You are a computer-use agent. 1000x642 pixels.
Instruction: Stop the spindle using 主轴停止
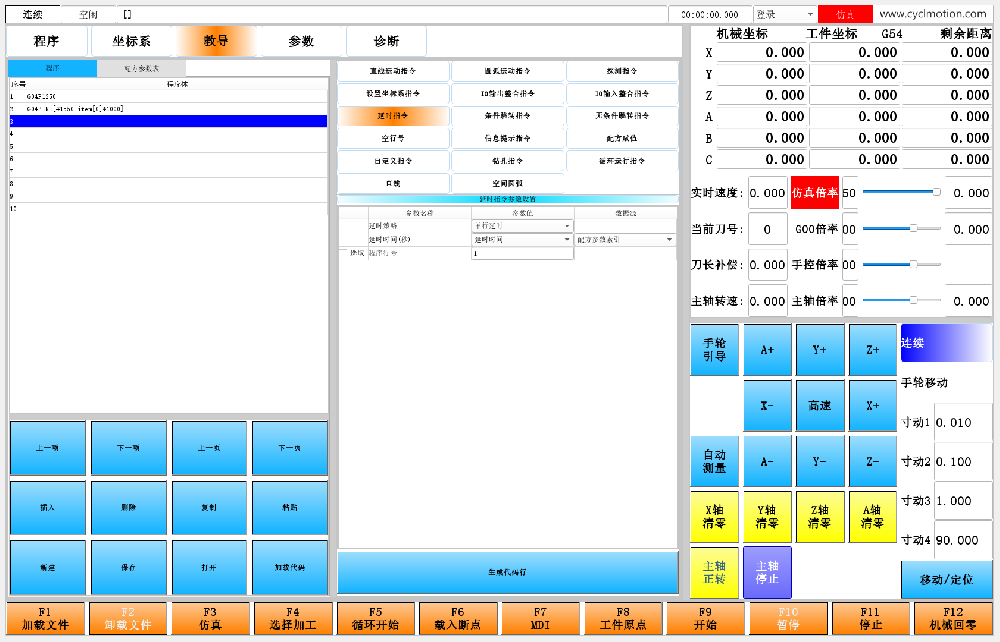[x=767, y=573]
